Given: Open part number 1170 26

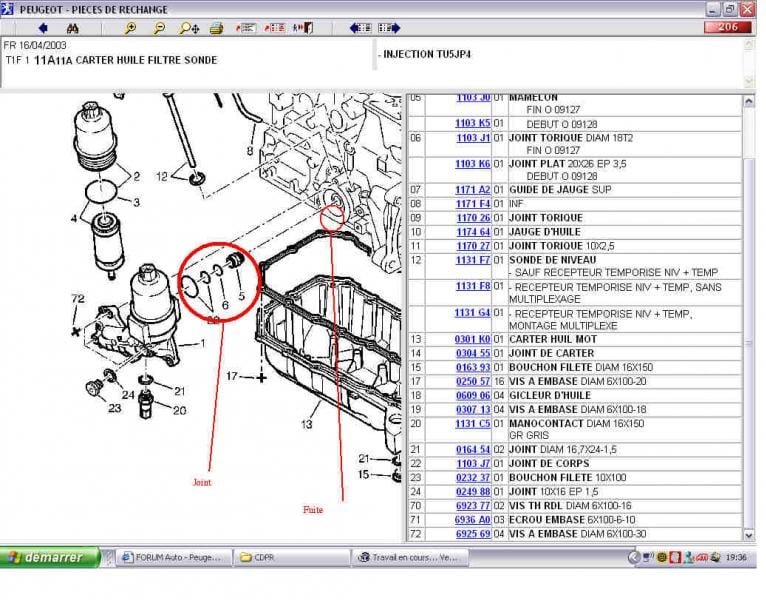Looking at the screenshot, I should (473, 217).
